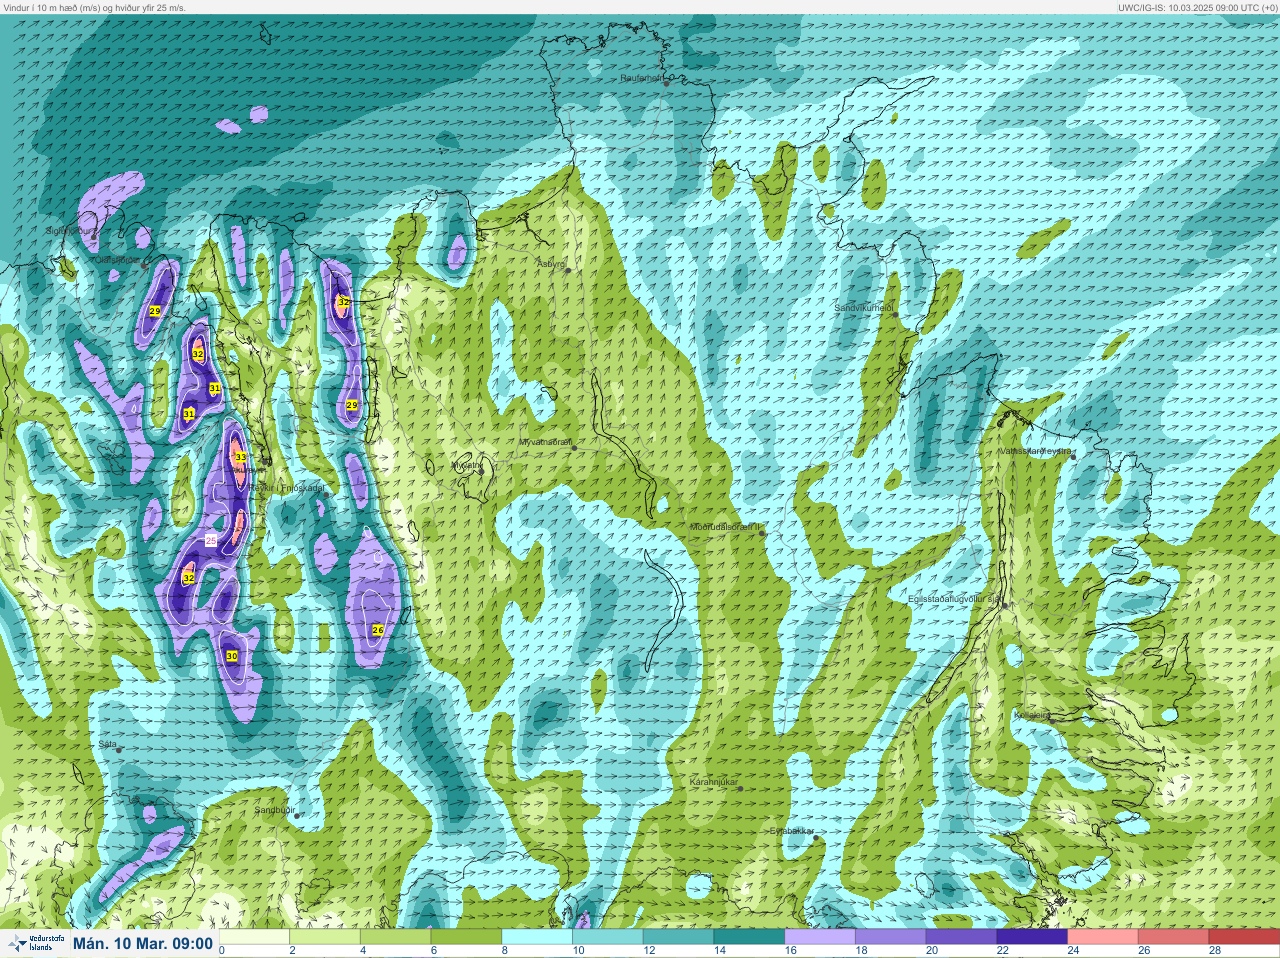Image resolution: width=1280 pixels, height=958 pixels.
Task: Select the 22–24 m/s legend swatch
Action: tap(1033, 937)
